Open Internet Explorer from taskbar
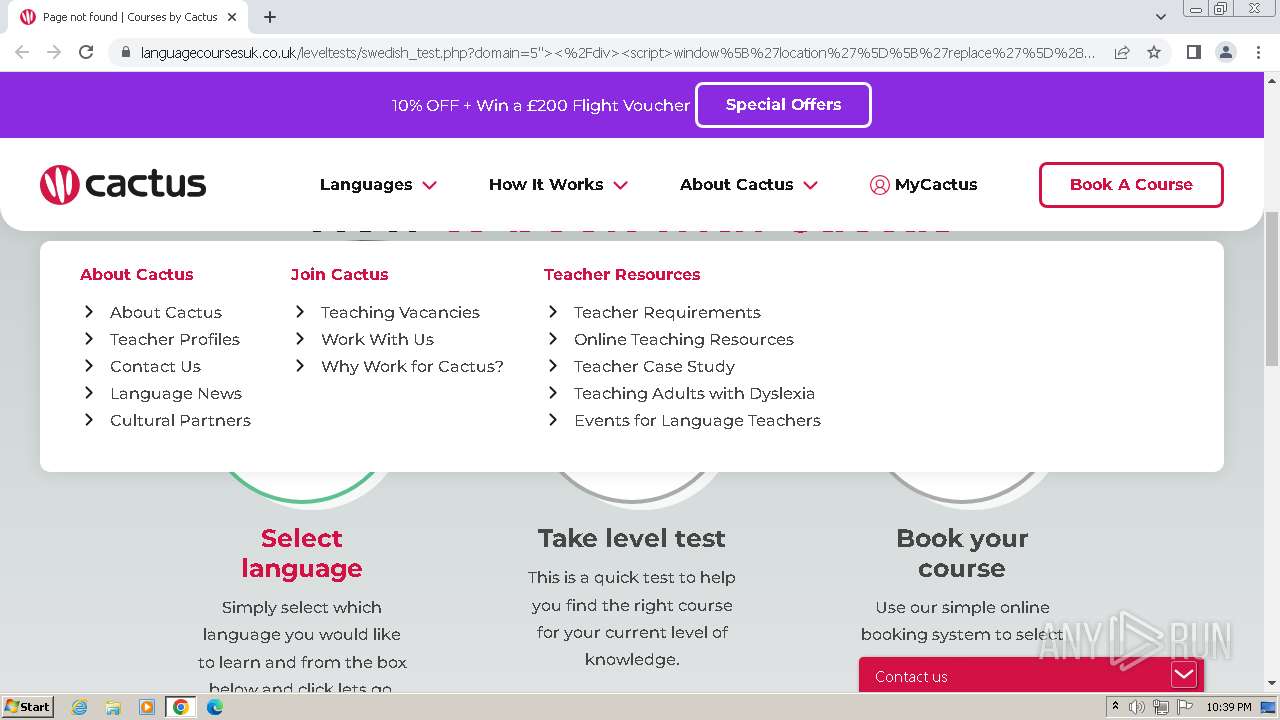This screenshot has height=720, width=1280. tap(79, 707)
